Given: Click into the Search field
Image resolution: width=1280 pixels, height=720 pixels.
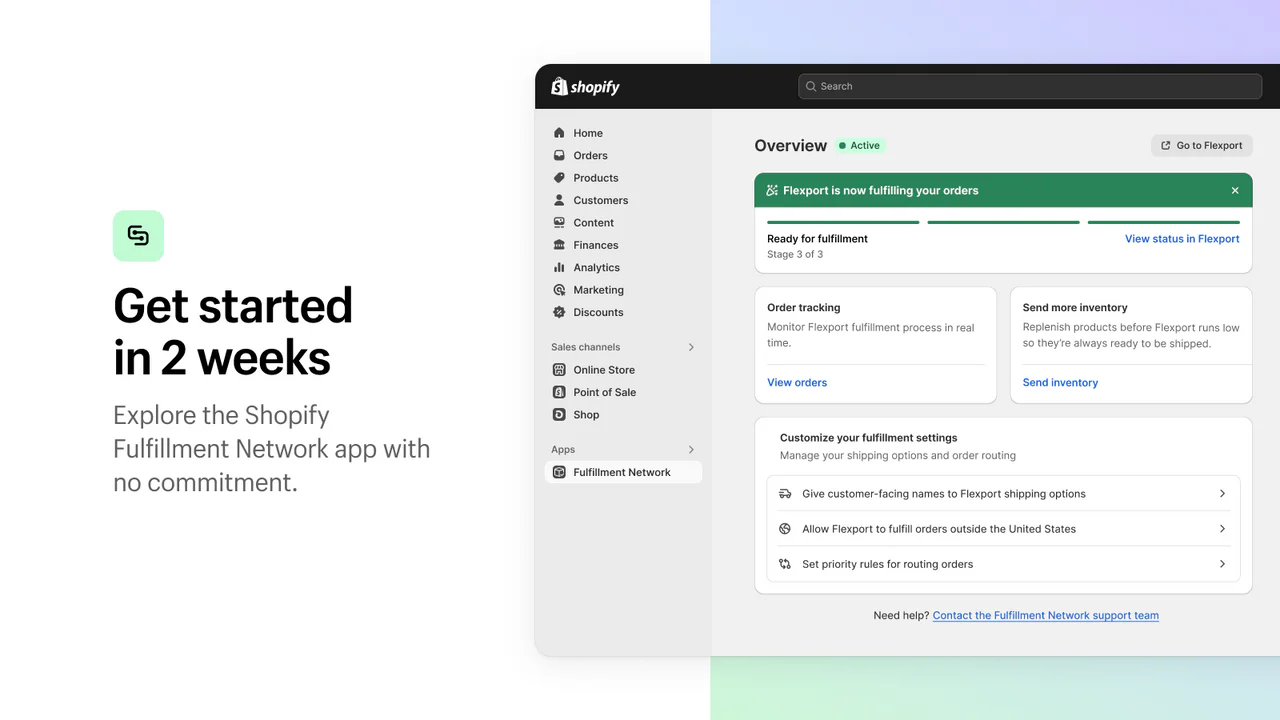Looking at the screenshot, I should click(1030, 86).
